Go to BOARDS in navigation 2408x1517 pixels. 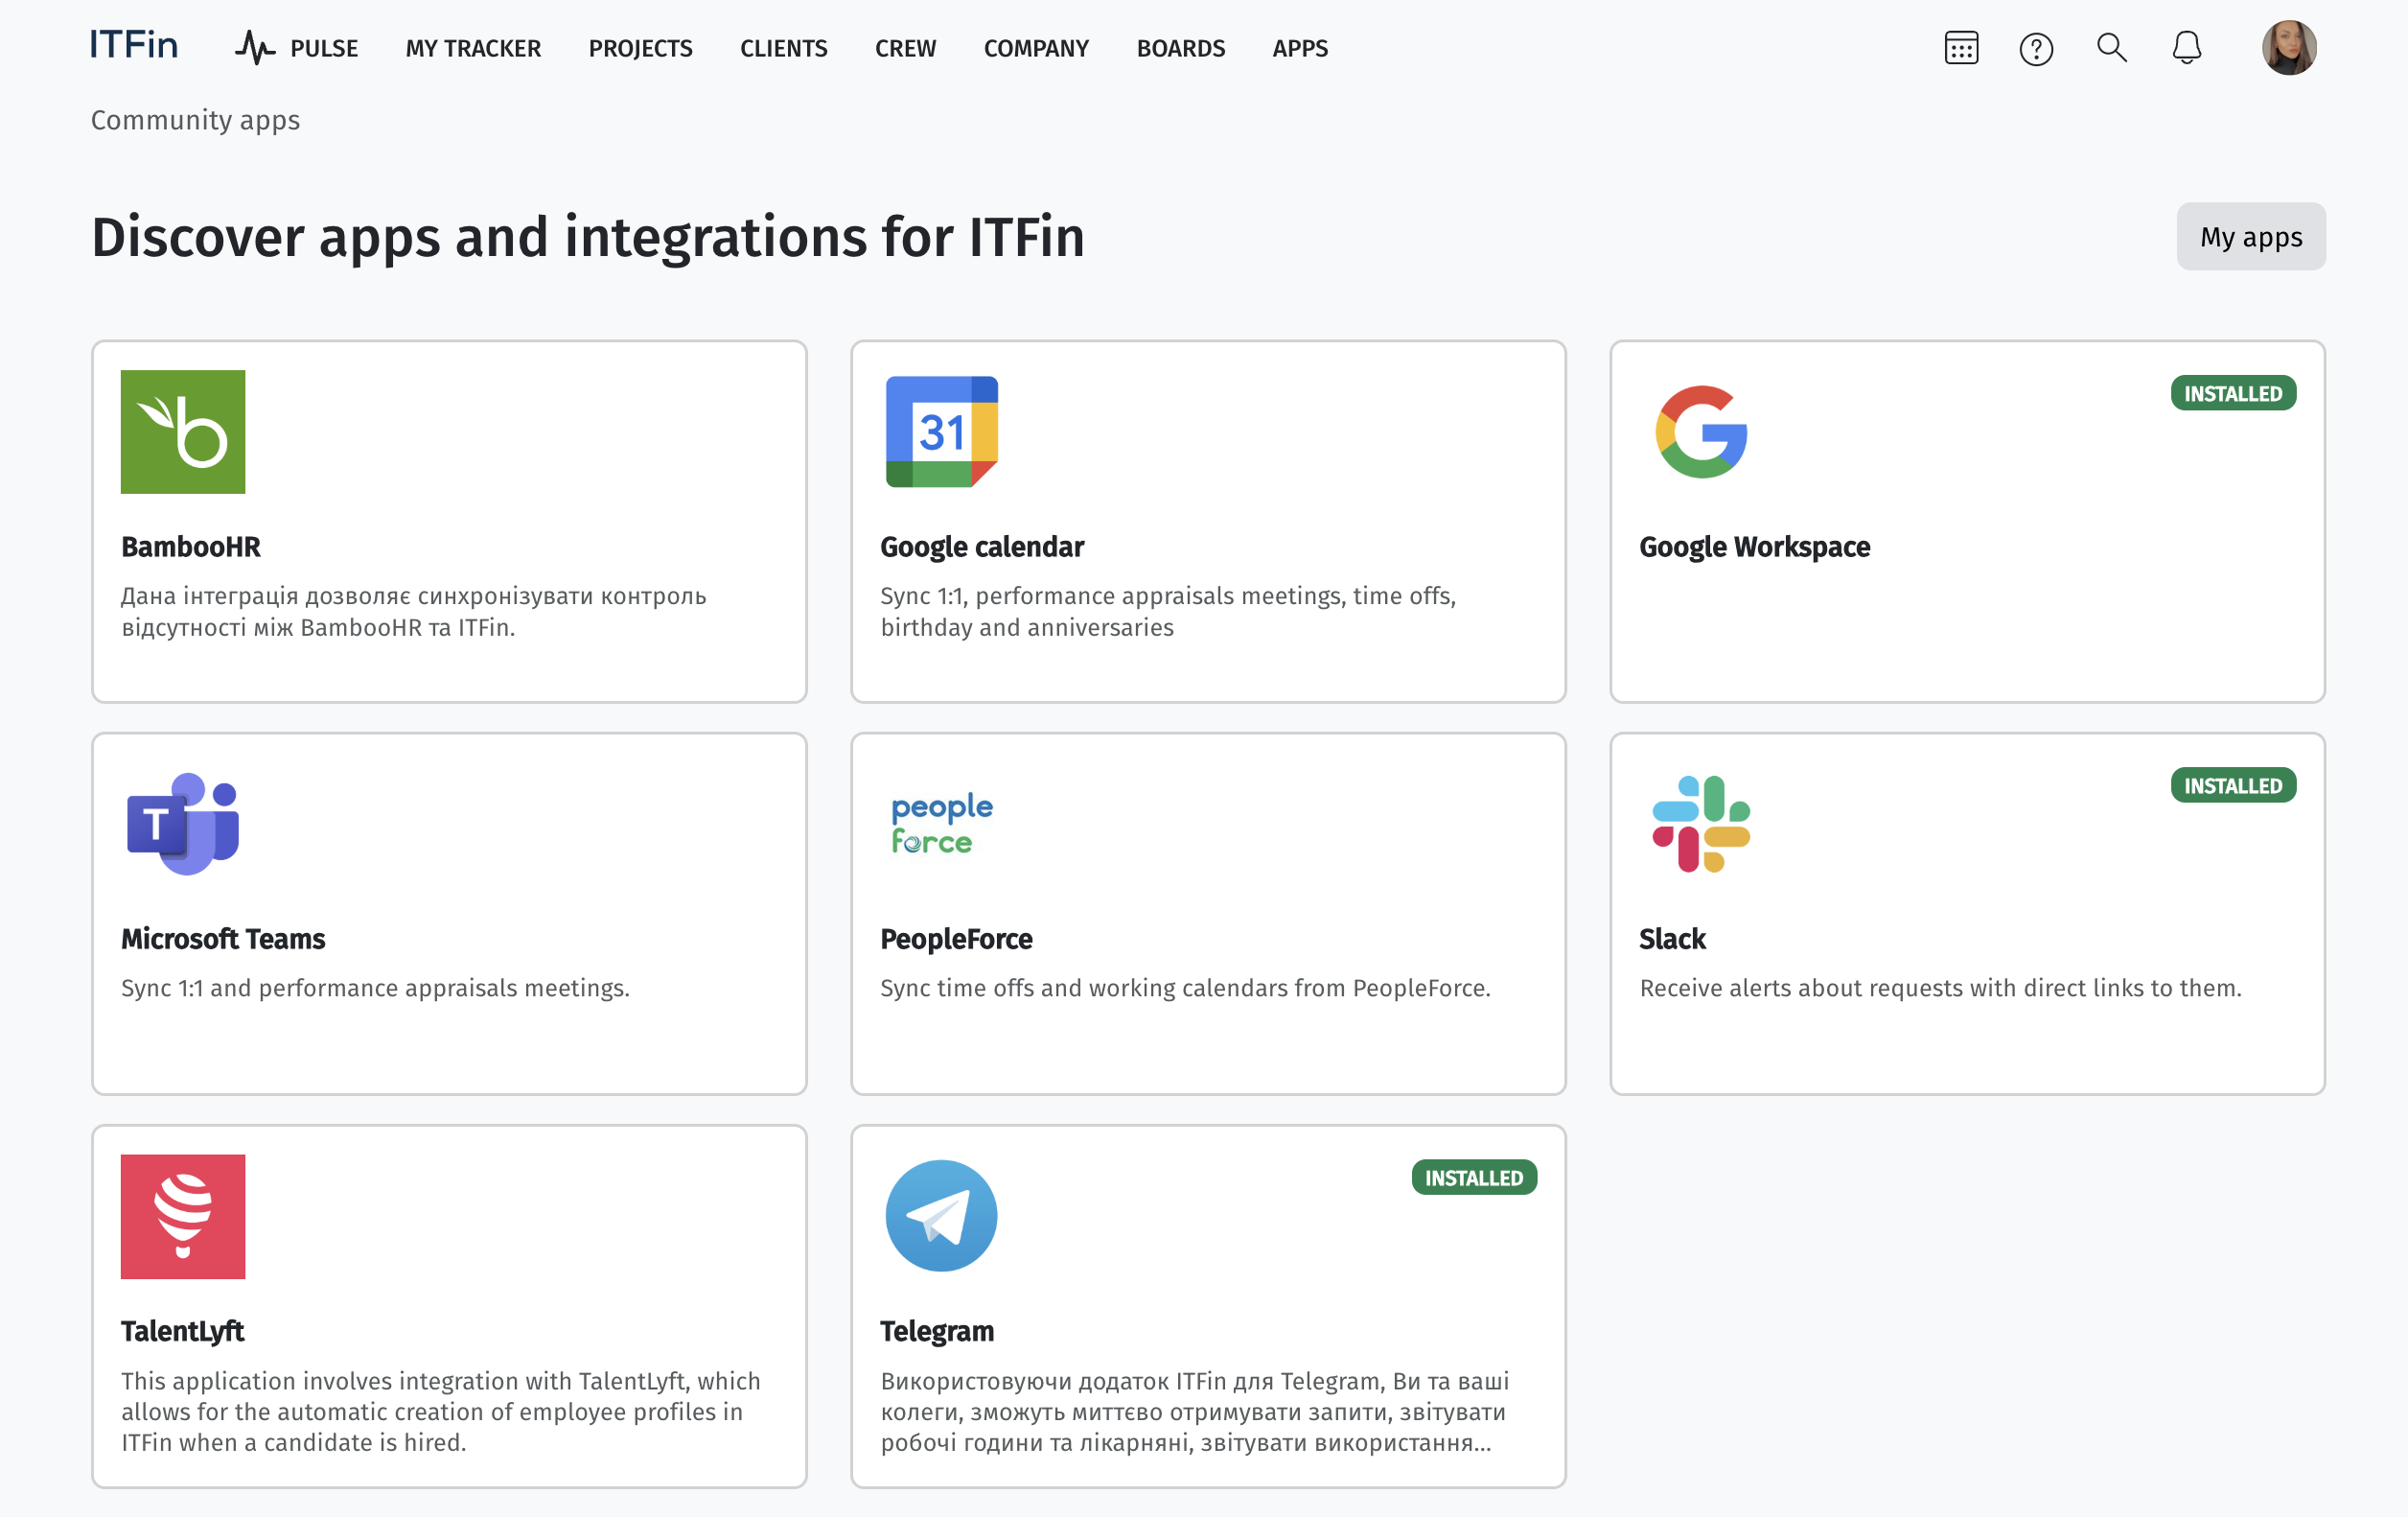click(x=1181, y=48)
